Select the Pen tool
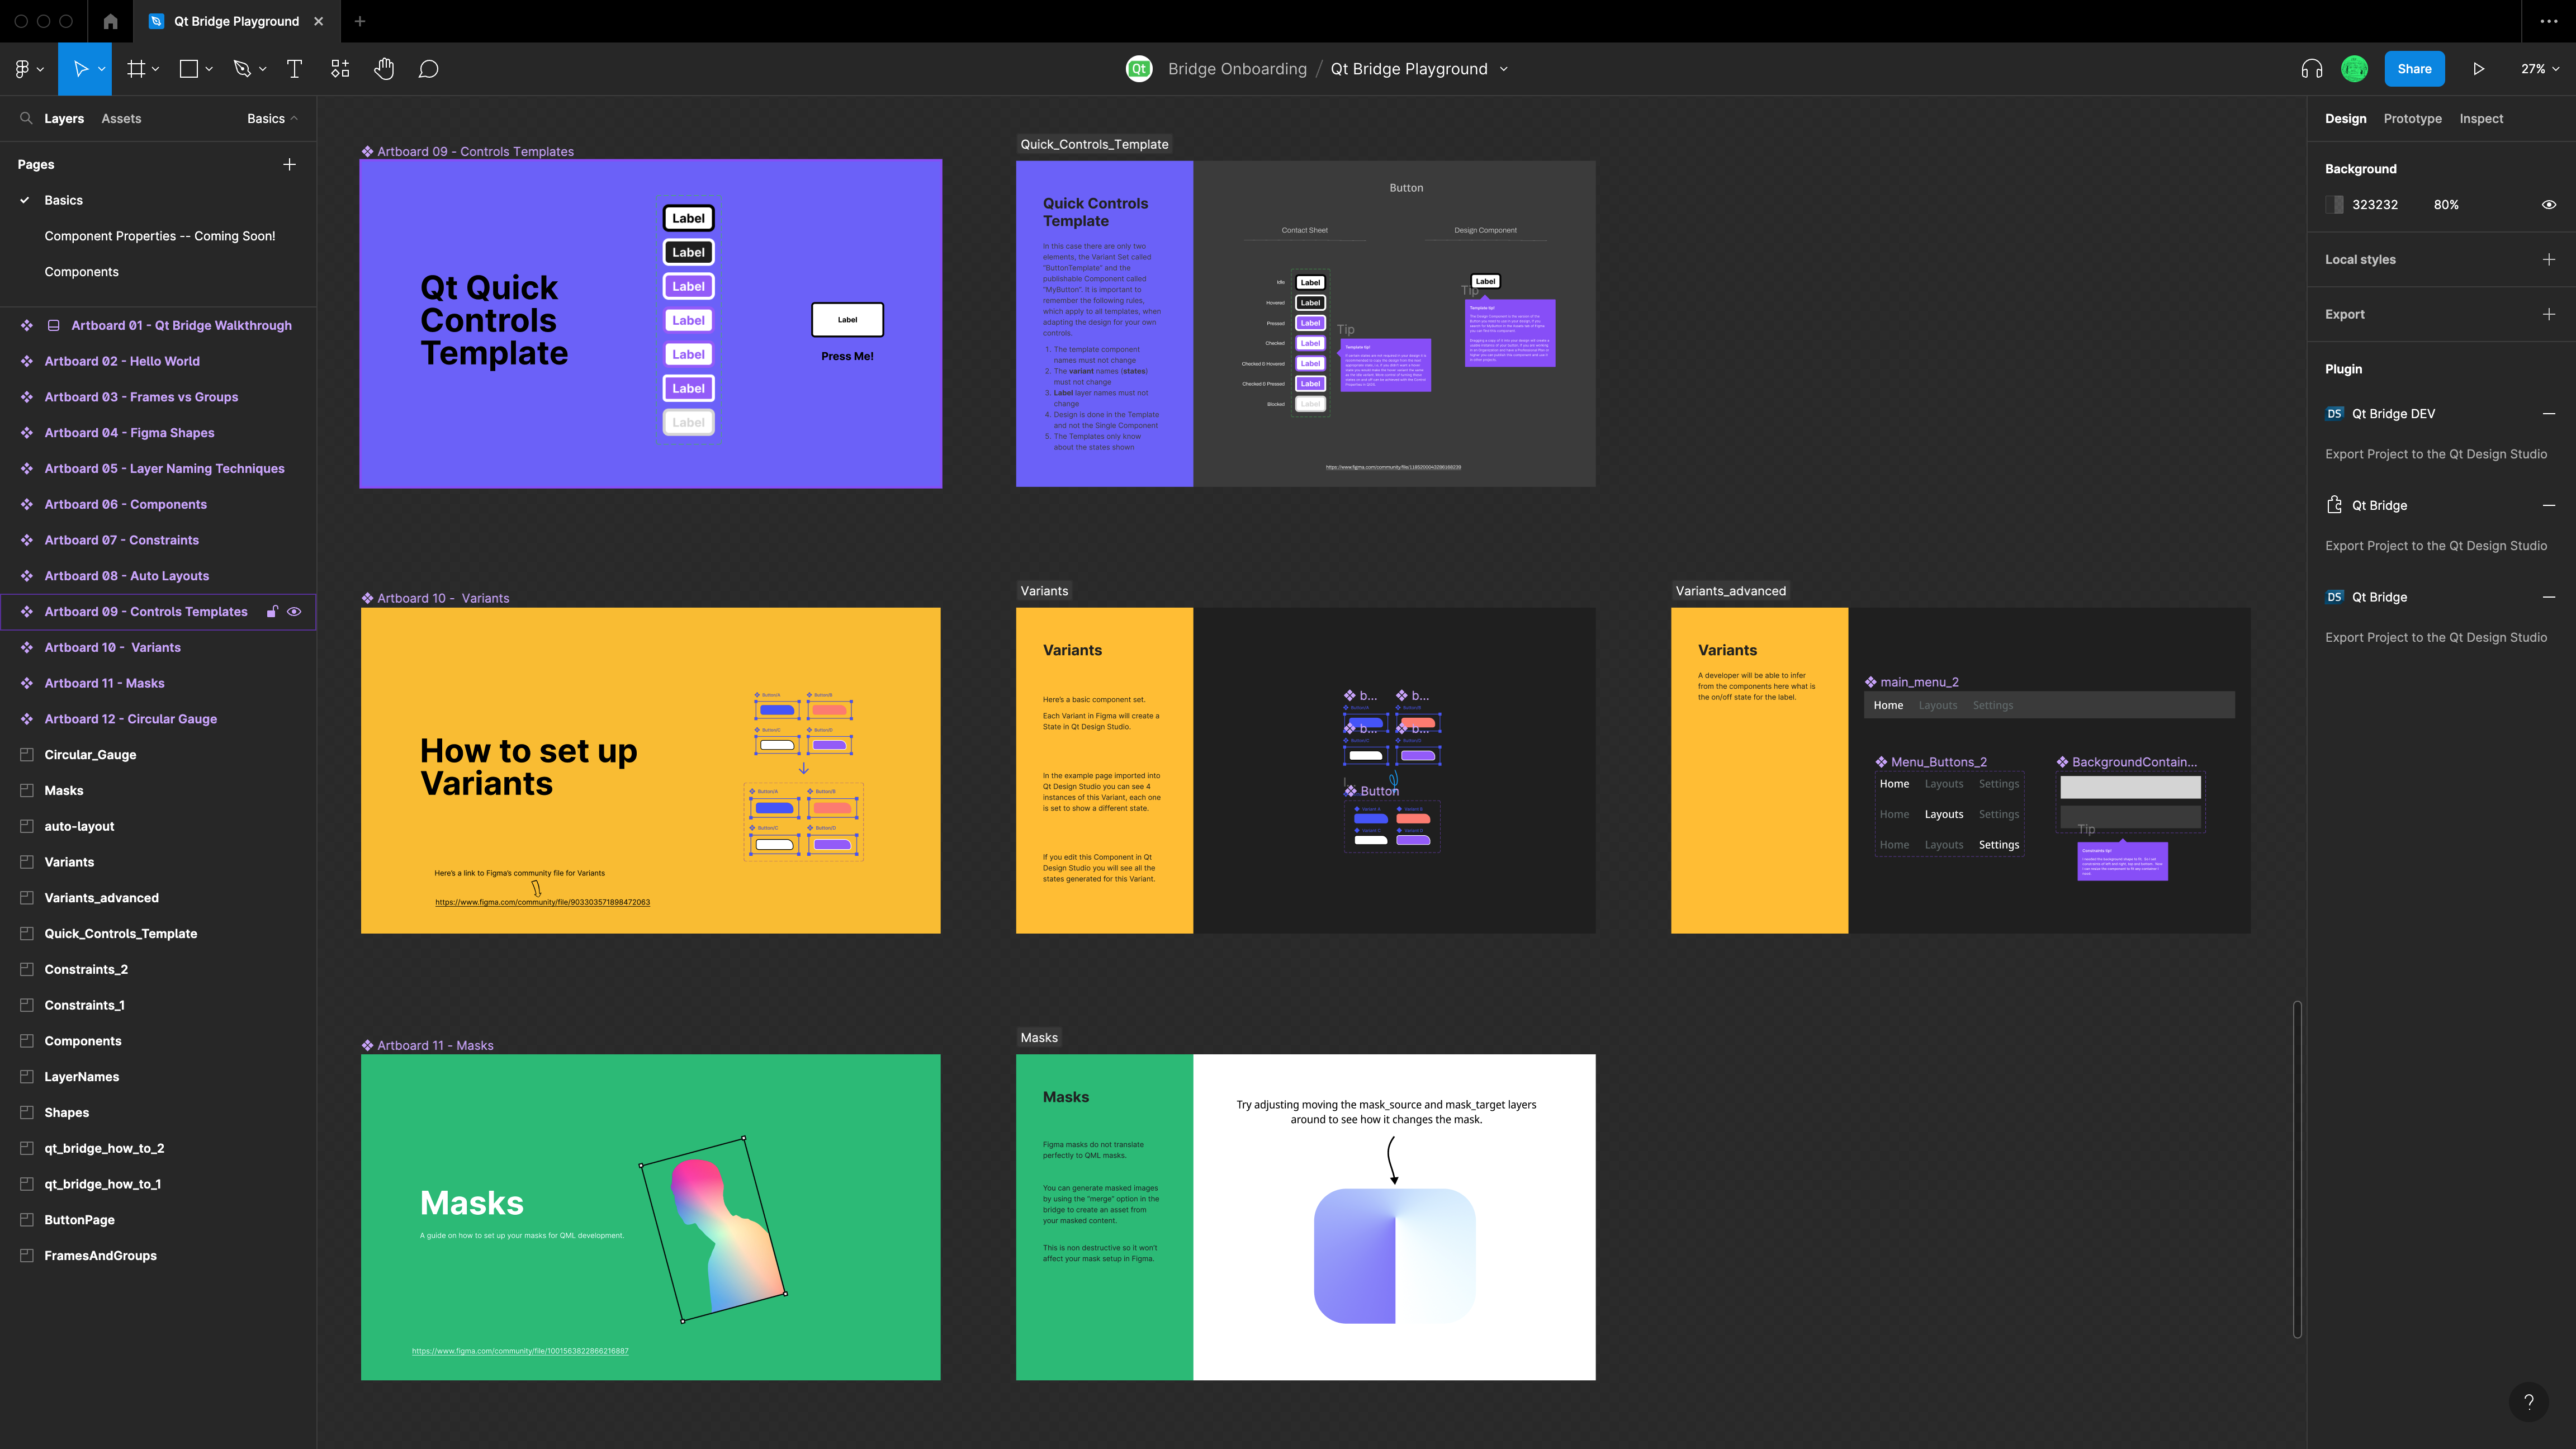The image size is (2576, 1449). point(242,68)
